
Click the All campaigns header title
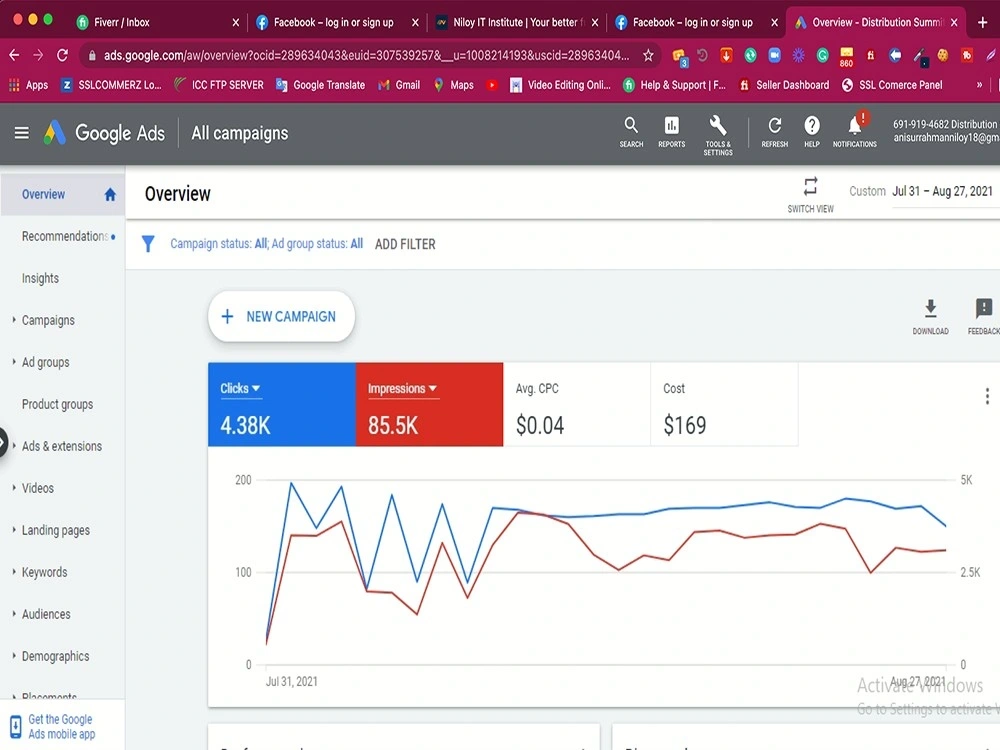(x=240, y=133)
